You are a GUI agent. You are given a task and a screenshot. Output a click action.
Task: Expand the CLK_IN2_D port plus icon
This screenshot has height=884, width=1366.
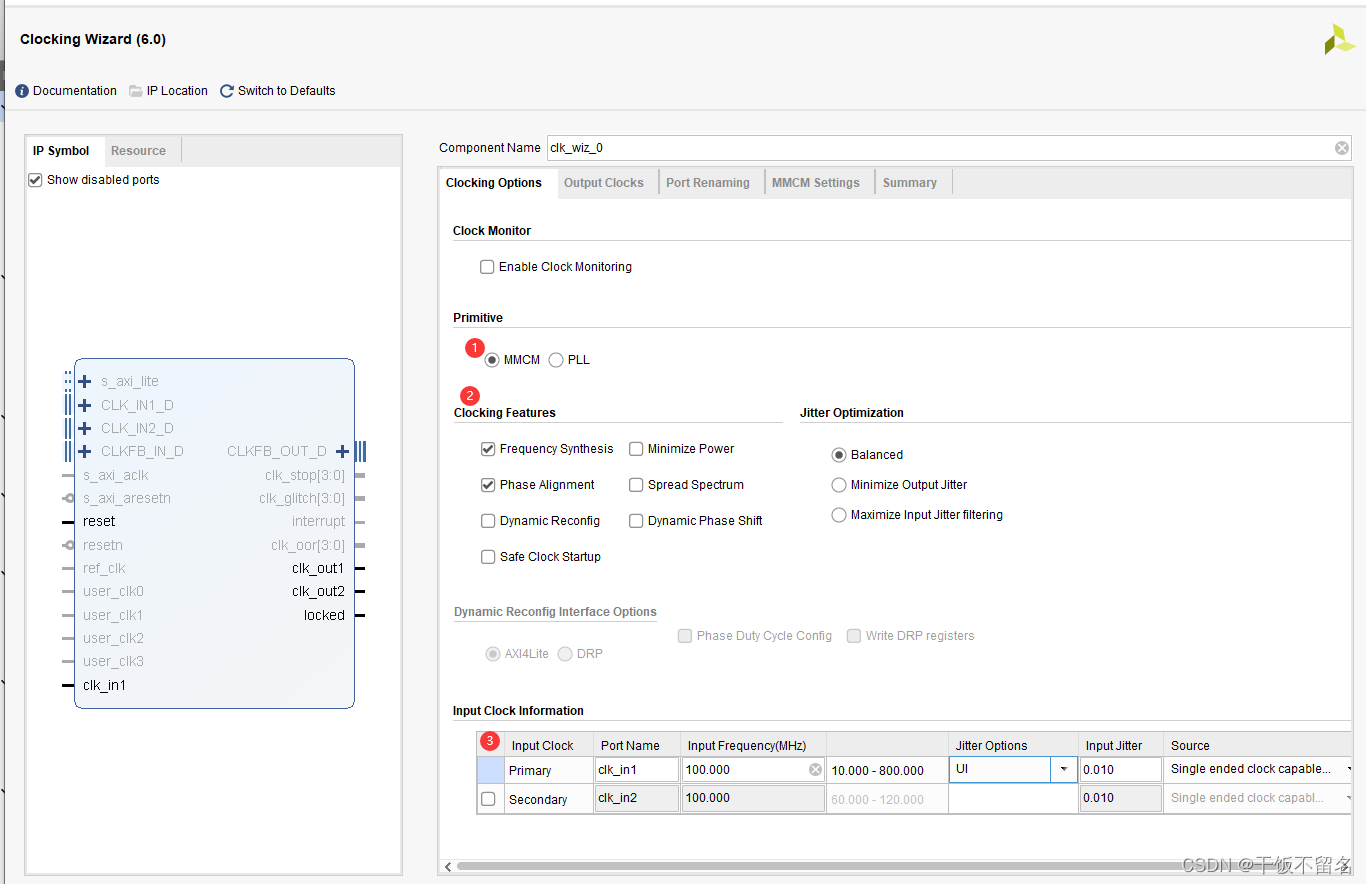[x=85, y=428]
